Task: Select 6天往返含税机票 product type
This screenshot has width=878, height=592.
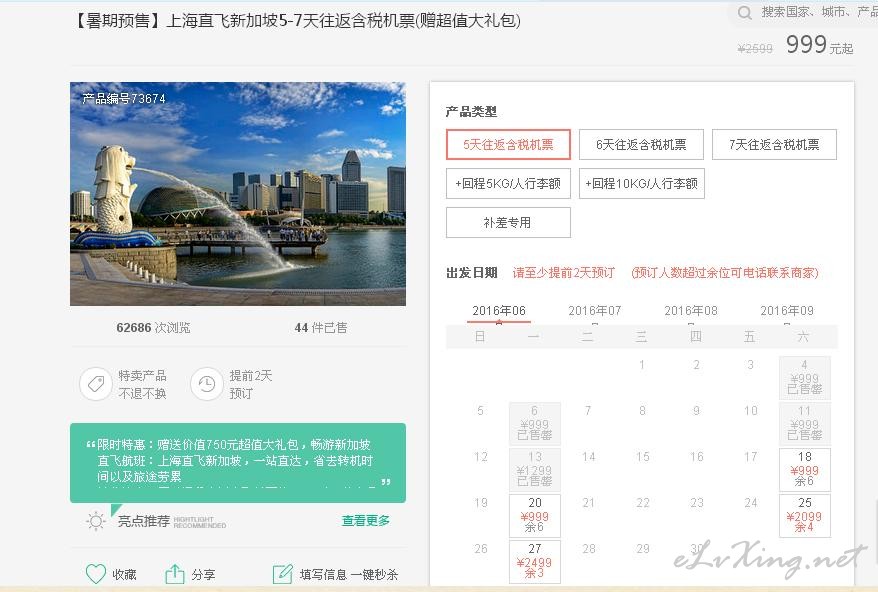Action: coord(641,144)
